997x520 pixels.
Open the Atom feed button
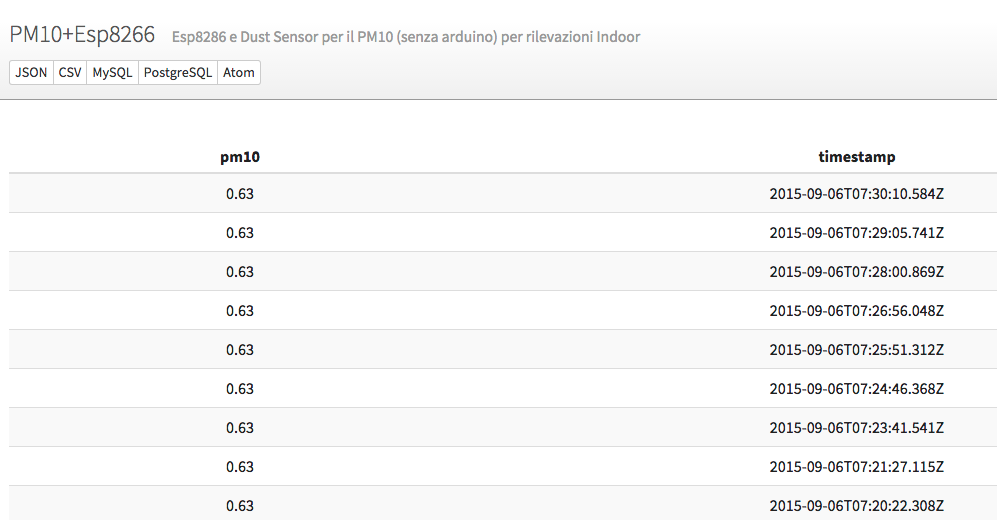tap(239, 72)
